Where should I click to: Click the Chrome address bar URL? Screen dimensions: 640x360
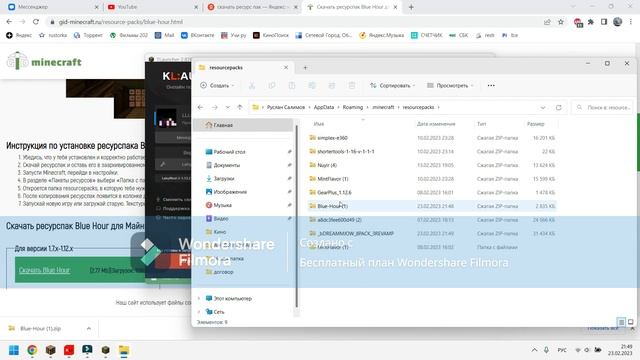click(121, 22)
